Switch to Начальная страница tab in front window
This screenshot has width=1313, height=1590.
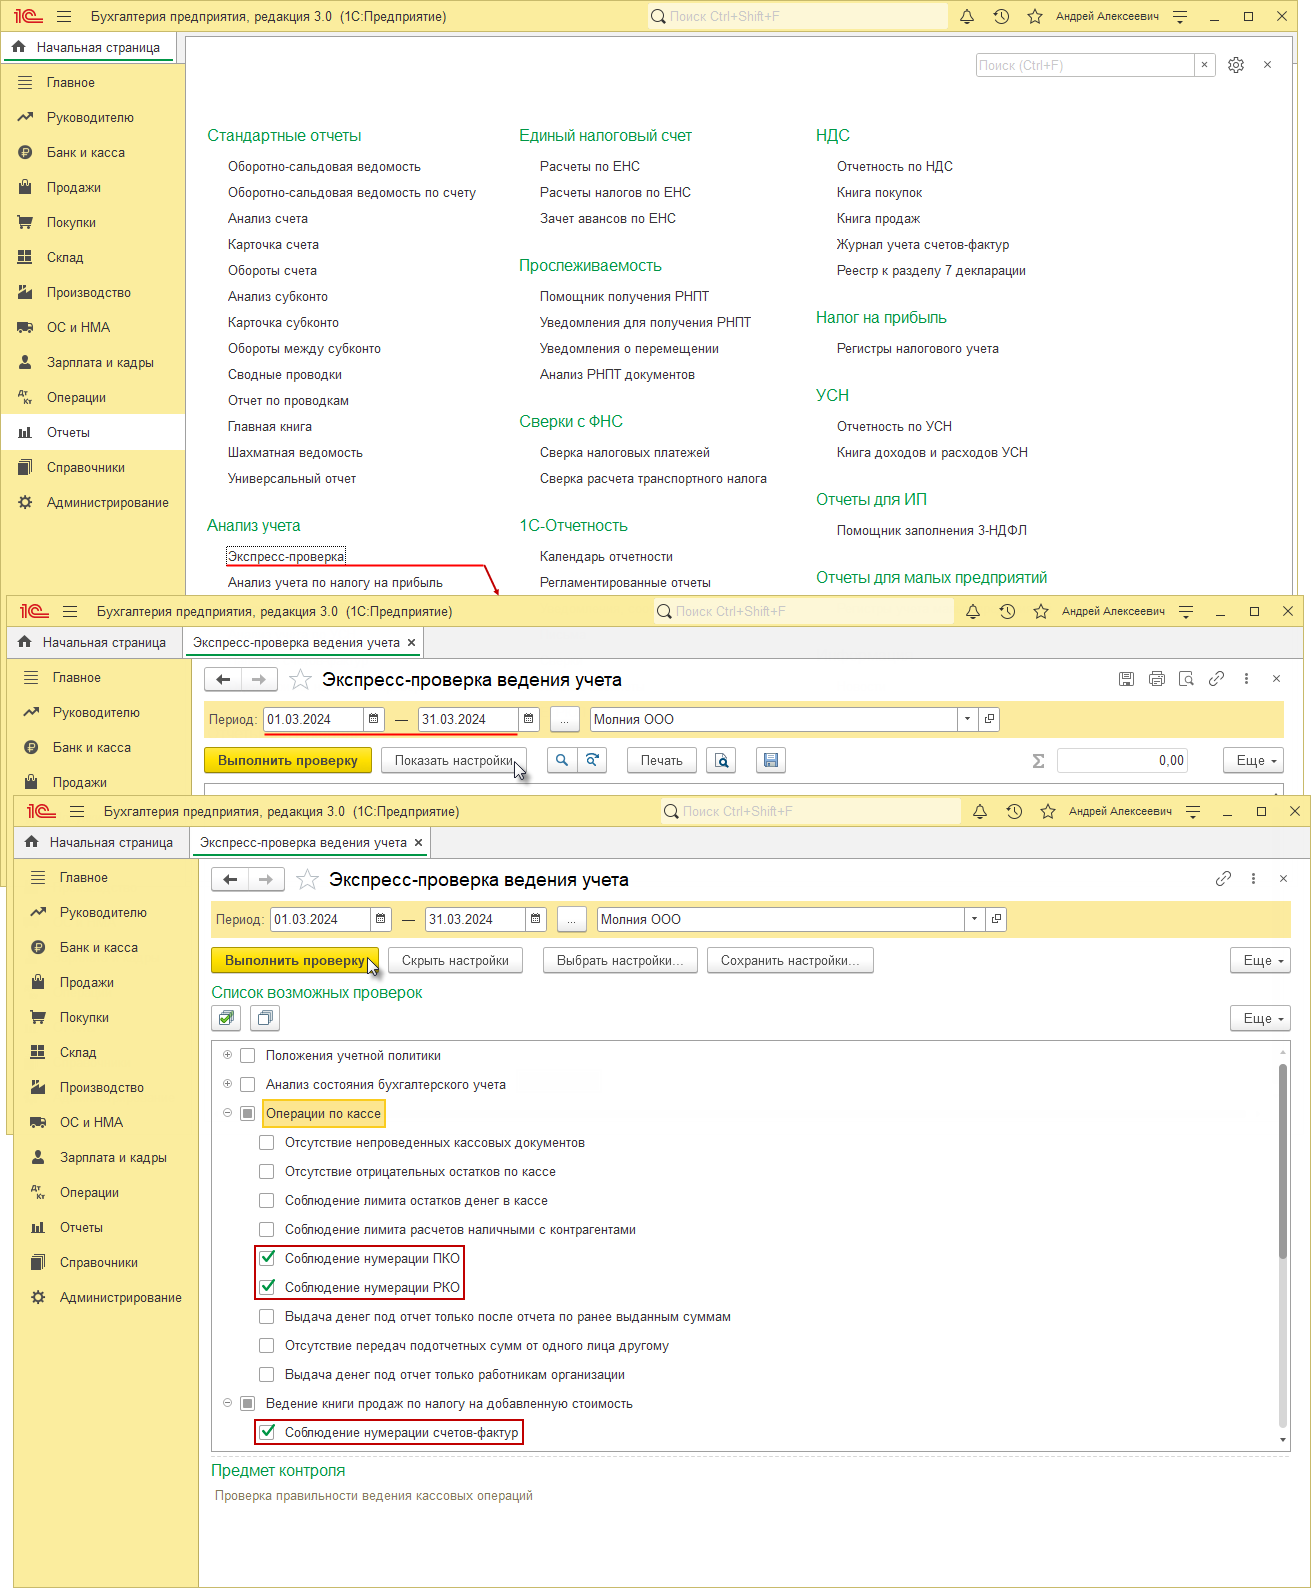[100, 842]
